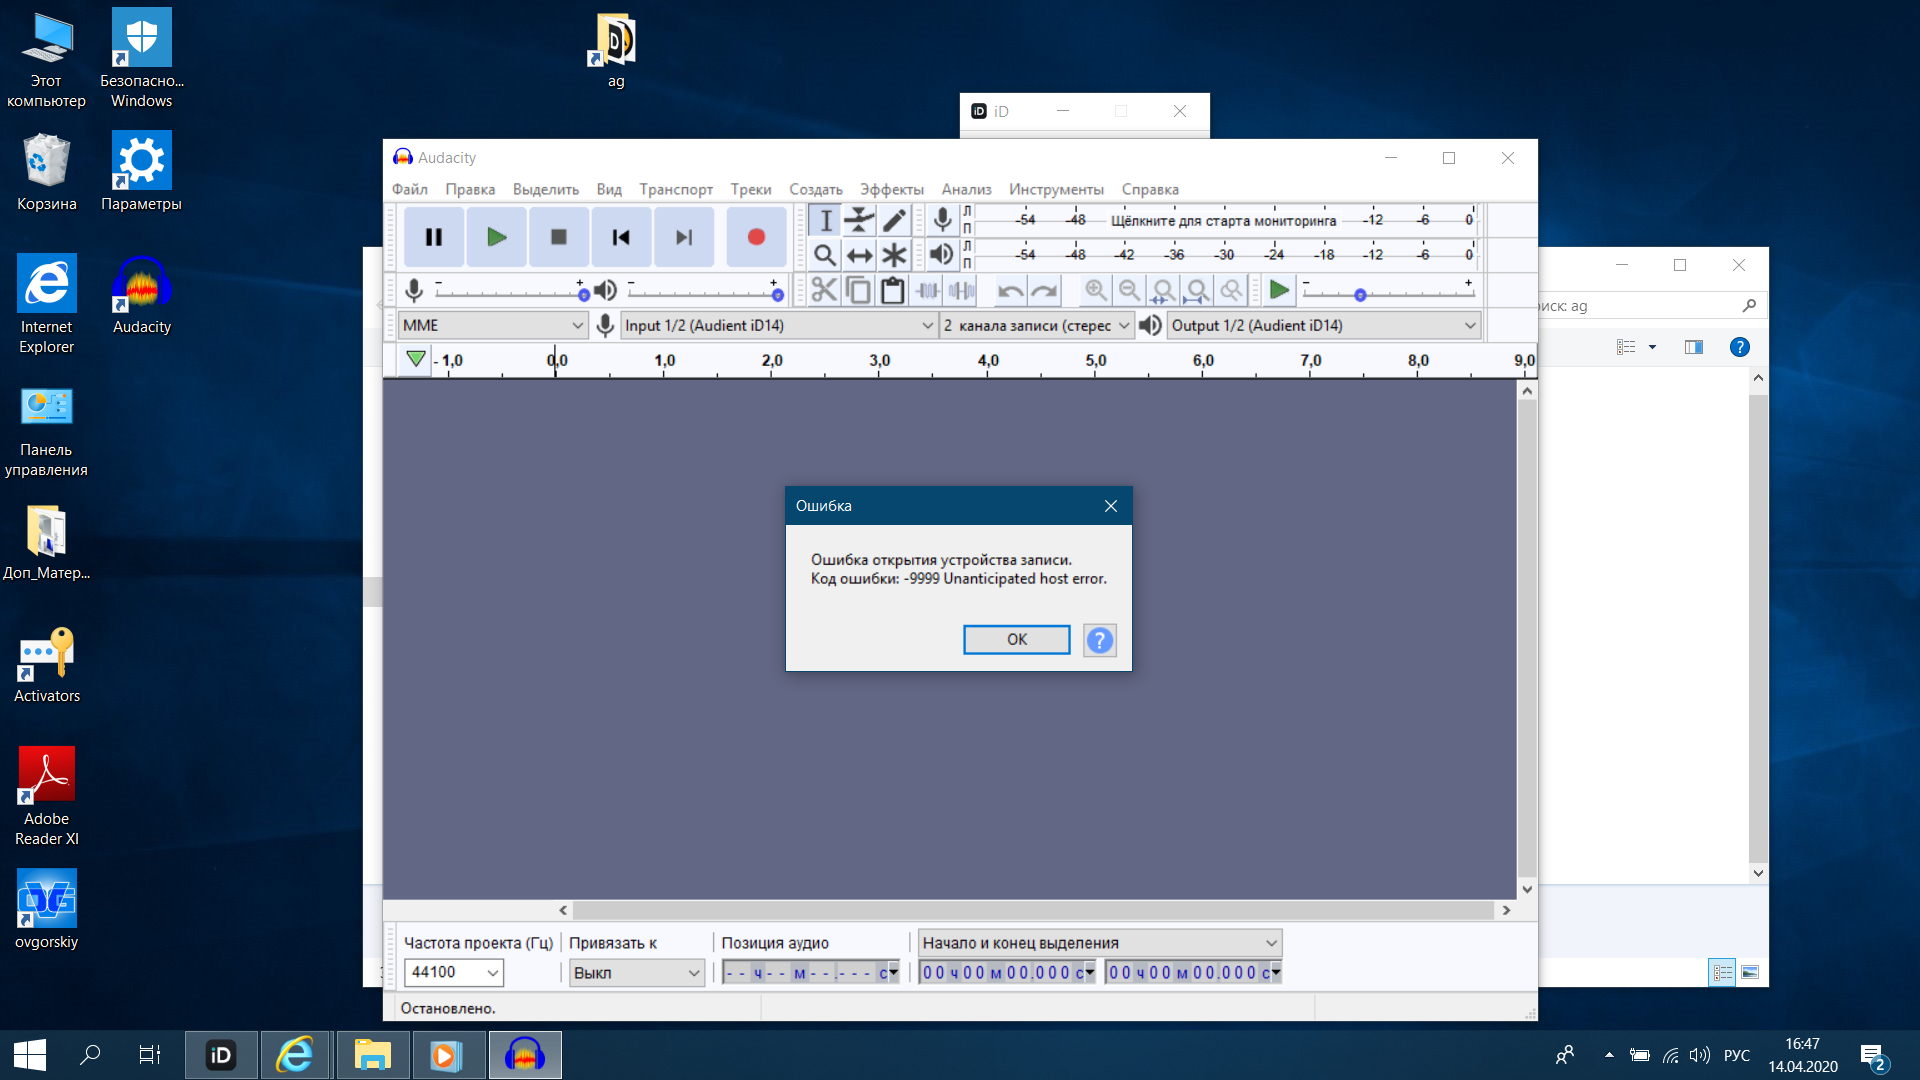Click OK in the Ошибка dialog
The height and width of the screenshot is (1080, 1920).
coord(1016,639)
